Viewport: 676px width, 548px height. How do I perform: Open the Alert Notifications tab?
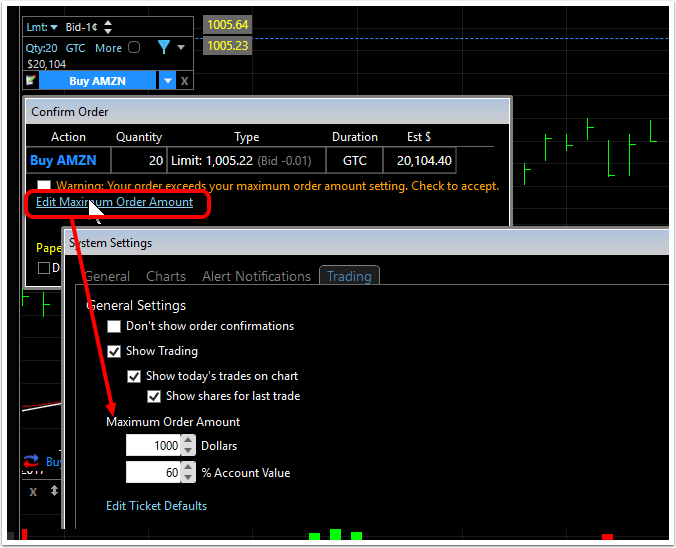coord(257,276)
